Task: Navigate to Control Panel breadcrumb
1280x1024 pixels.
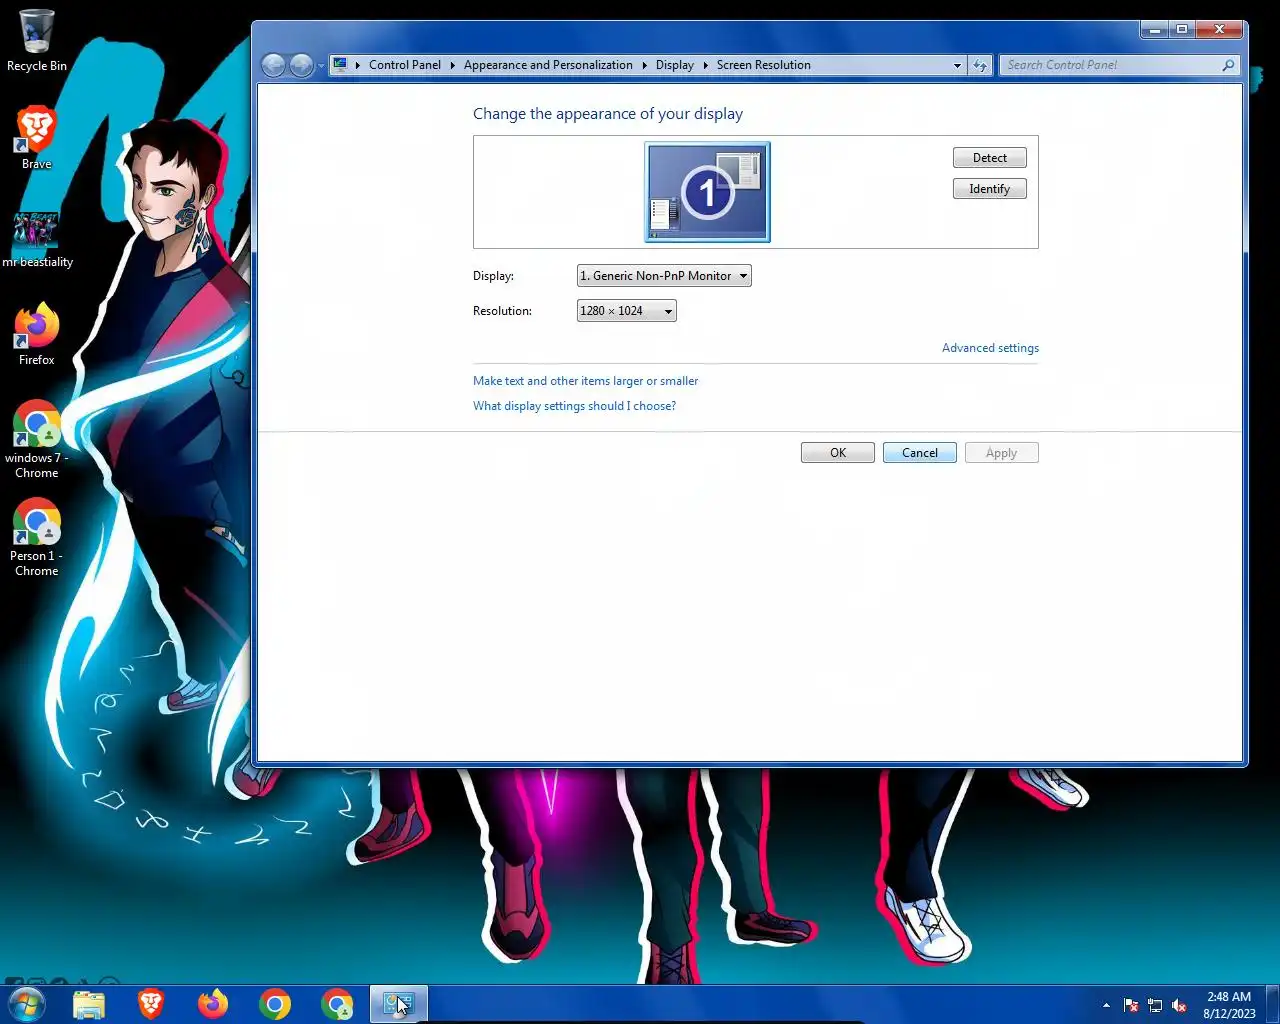Action: pos(405,65)
